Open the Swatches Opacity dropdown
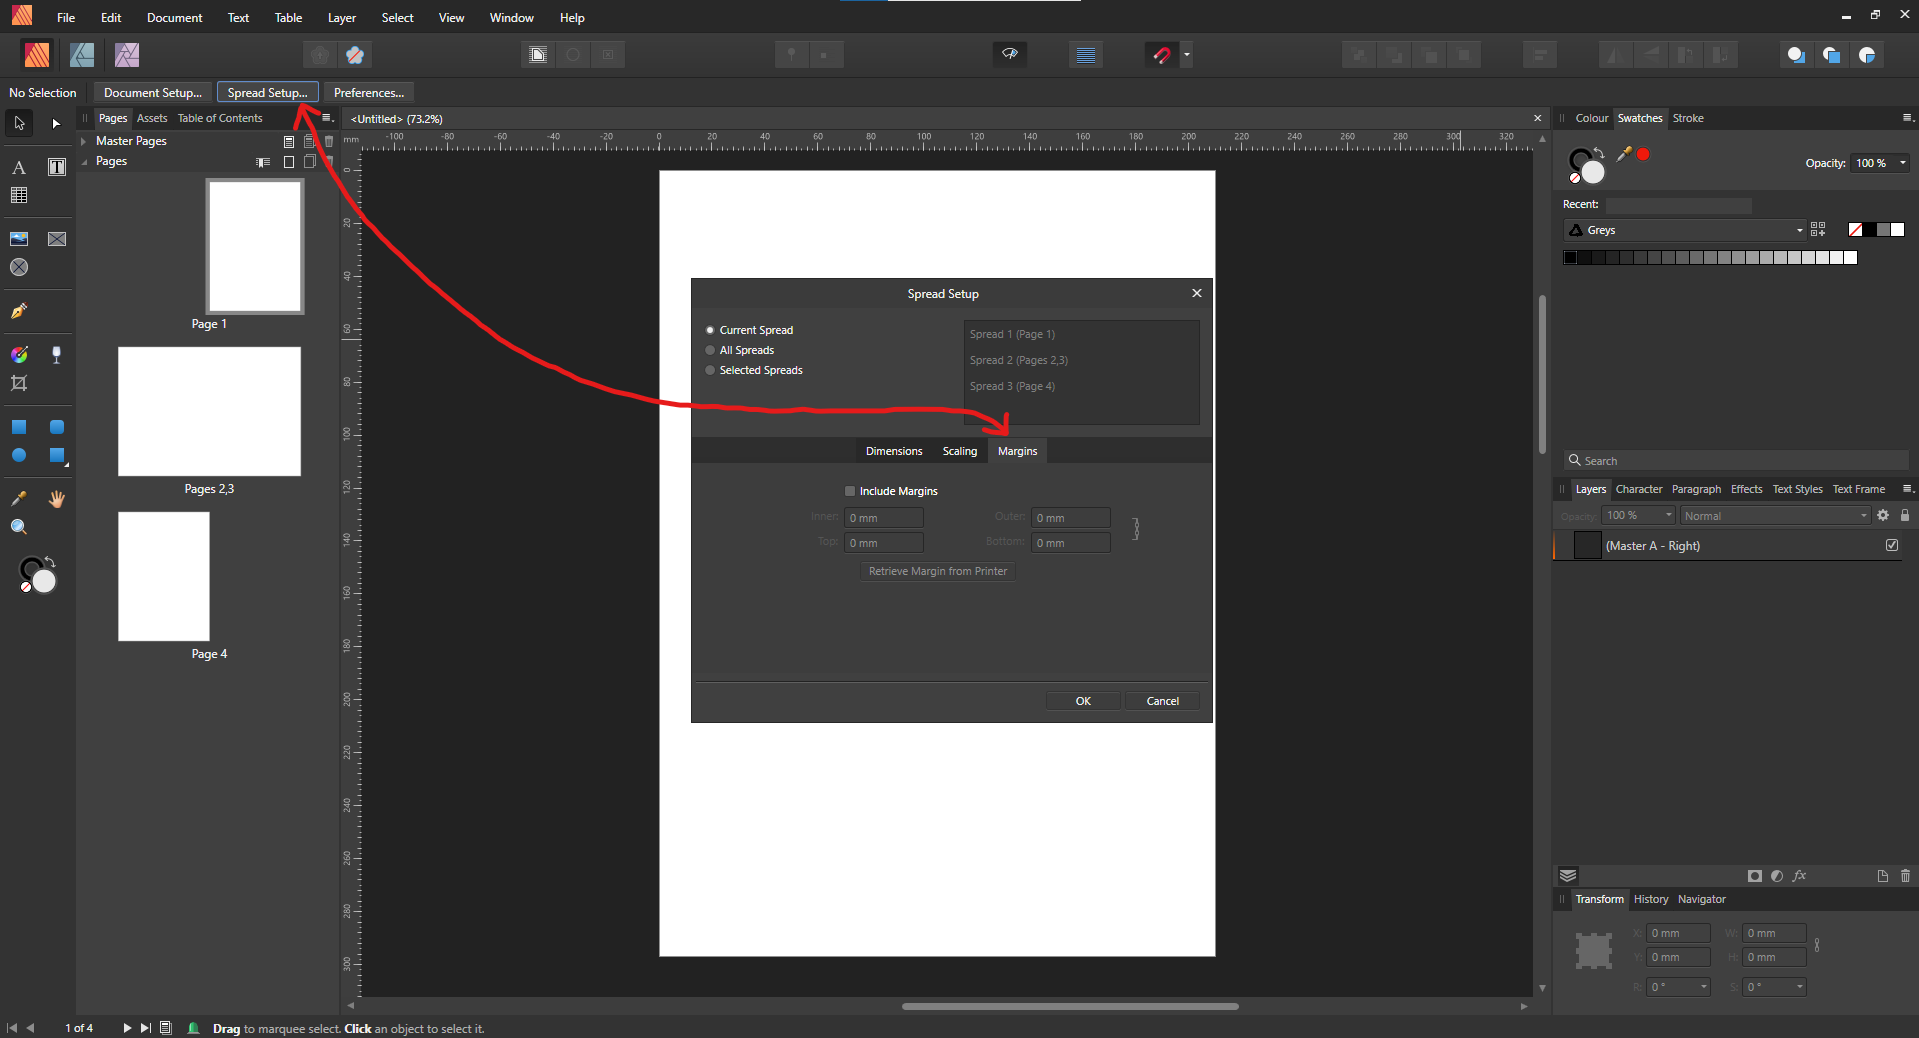 click(x=1902, y=163)
